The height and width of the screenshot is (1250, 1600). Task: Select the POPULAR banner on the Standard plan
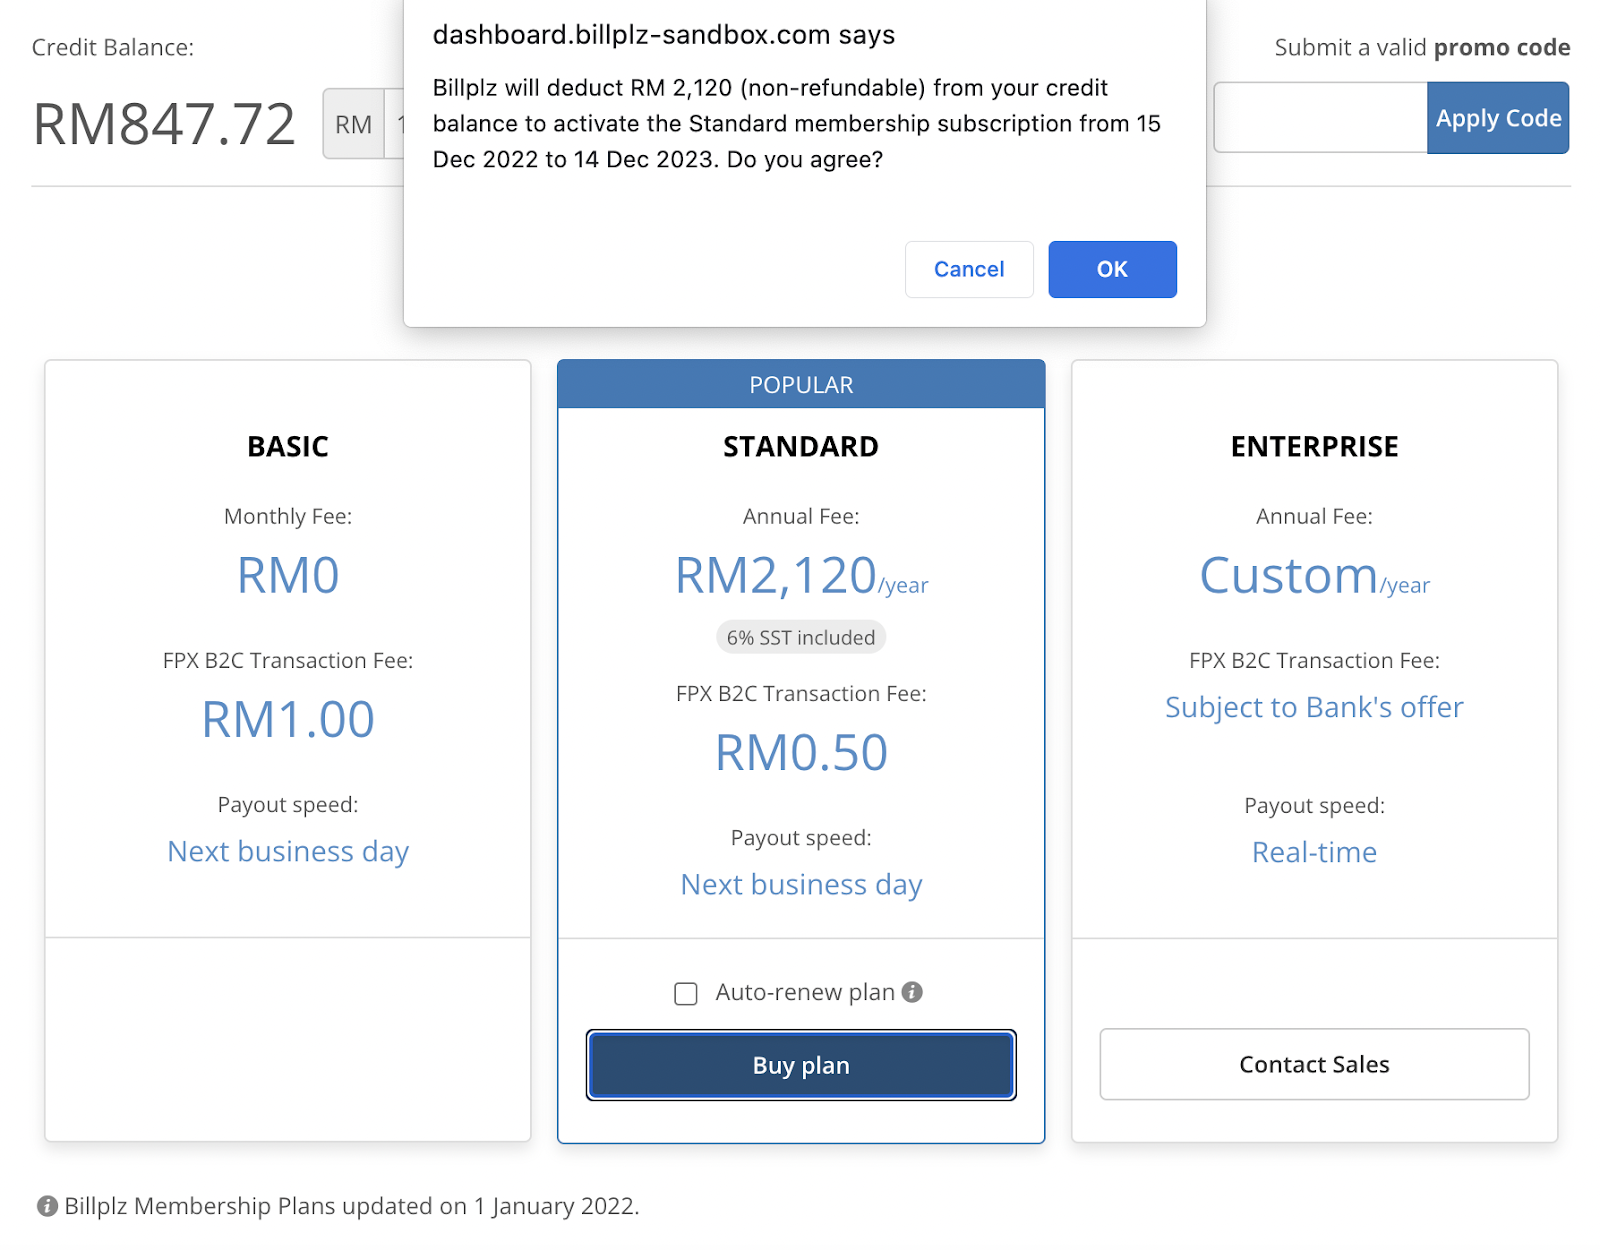[x=801, y=385]
